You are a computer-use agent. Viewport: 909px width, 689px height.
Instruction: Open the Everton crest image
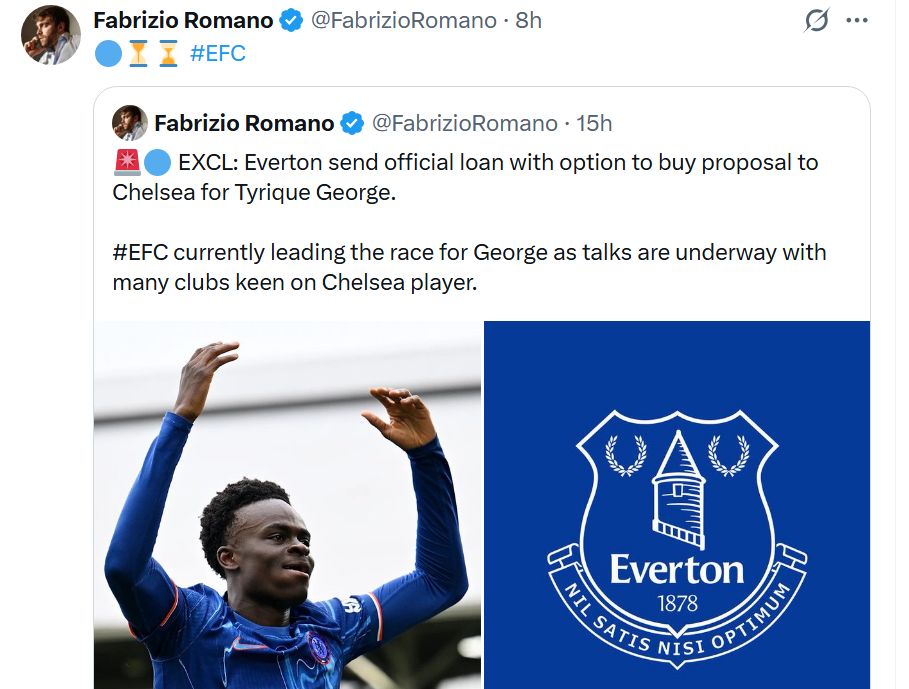pyautogui.click(x=677, y=505)
